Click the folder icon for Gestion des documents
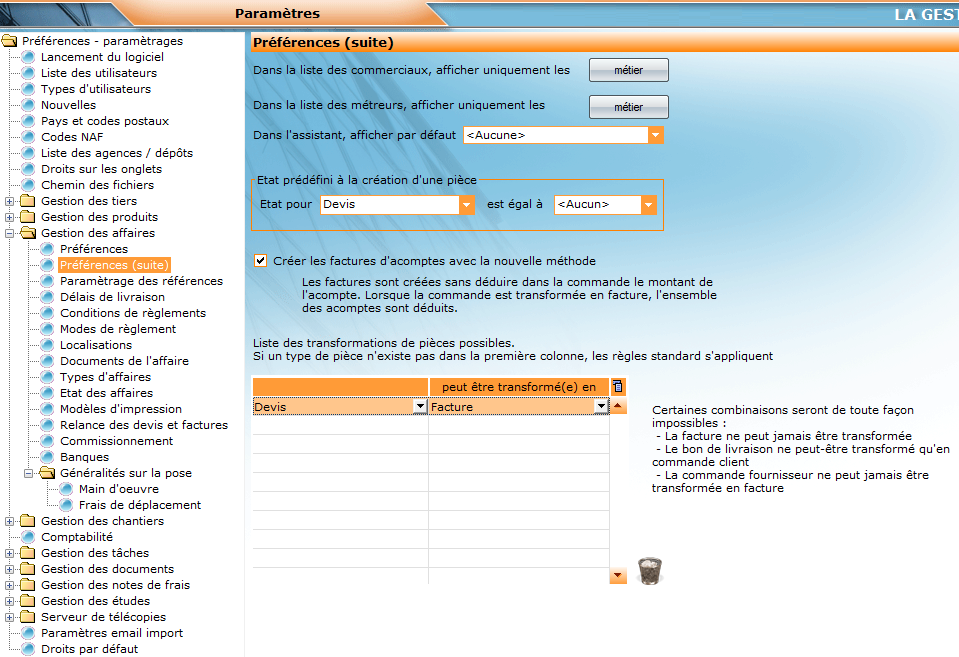Screen dimensions: 959x657 tap(28, 568)
